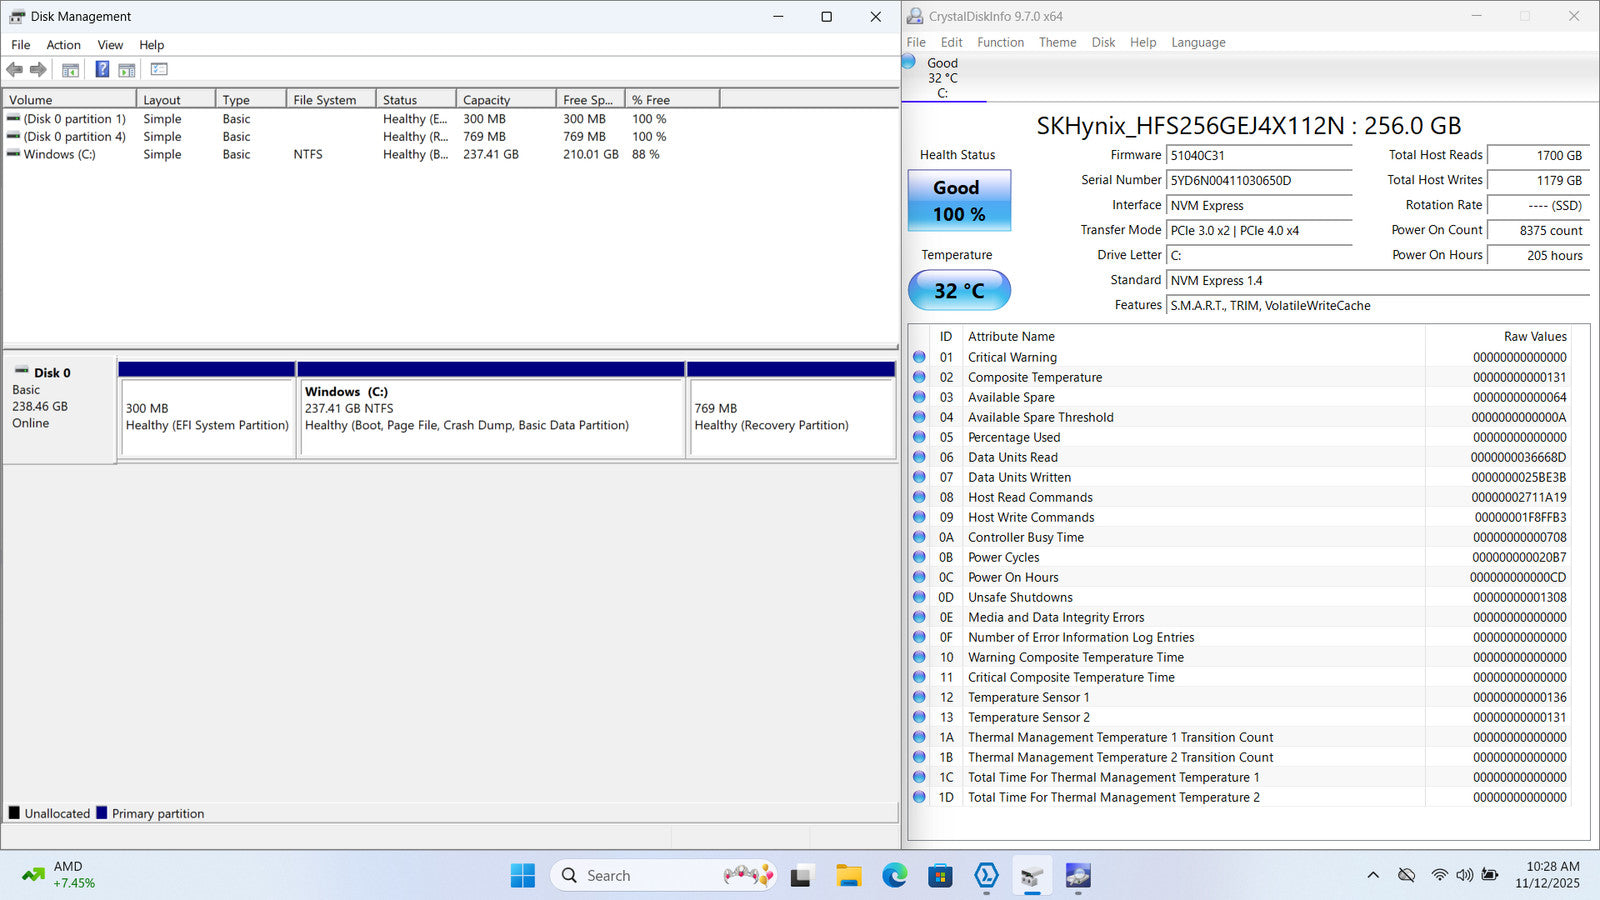This screenshot has height=900, width=1600.
Task: Toggle the Show/Hide Console Tree toolbar icon
Action: pos(70,70)
